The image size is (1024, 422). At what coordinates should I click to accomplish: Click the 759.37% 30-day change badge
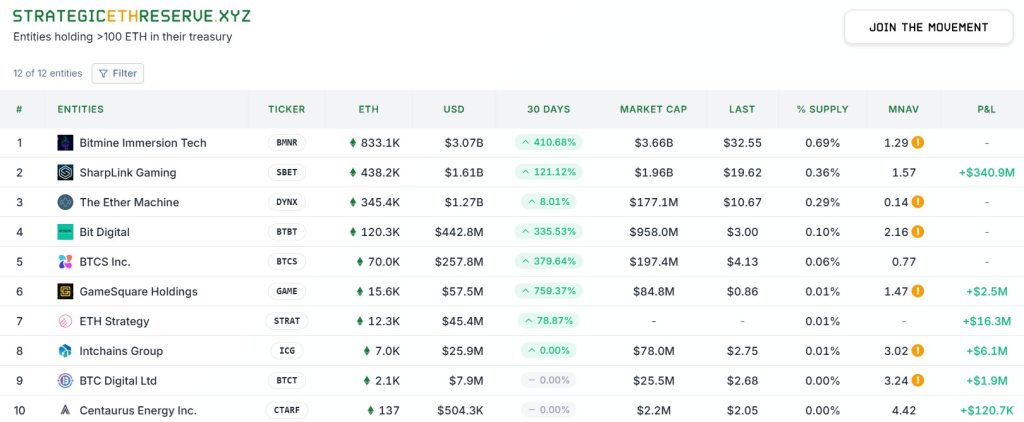[549, 291]
